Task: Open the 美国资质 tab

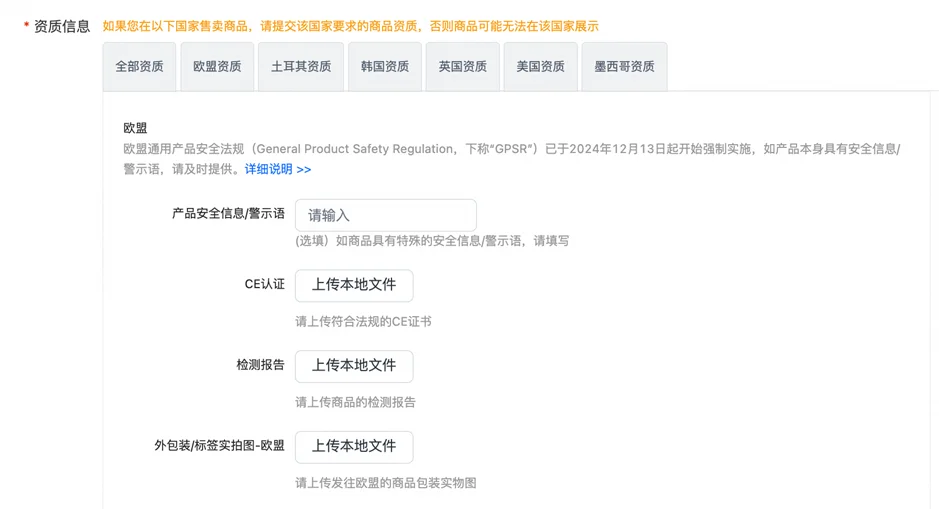Action: click(540, 67)
